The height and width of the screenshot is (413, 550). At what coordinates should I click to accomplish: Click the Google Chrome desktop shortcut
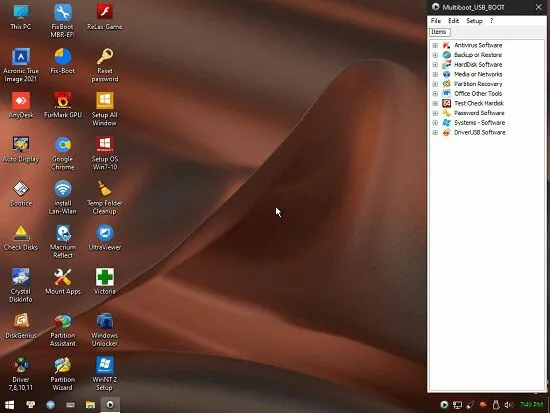[x=63, y=153]
